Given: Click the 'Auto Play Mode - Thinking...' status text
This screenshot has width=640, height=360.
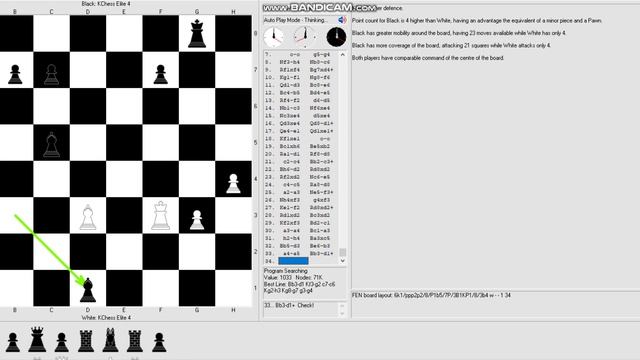Looking at the screenshot, I should 296,20.
